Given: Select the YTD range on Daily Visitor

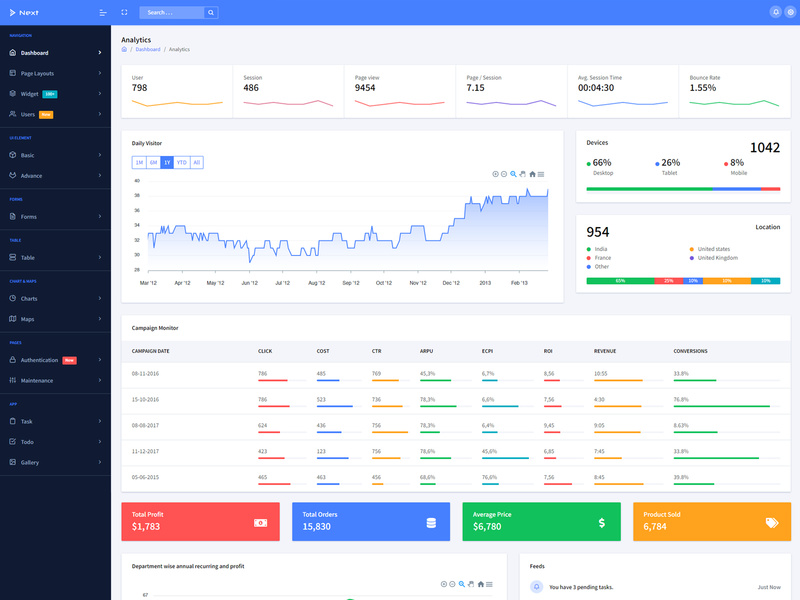Looking at the screenshot, I should (182, 161).
